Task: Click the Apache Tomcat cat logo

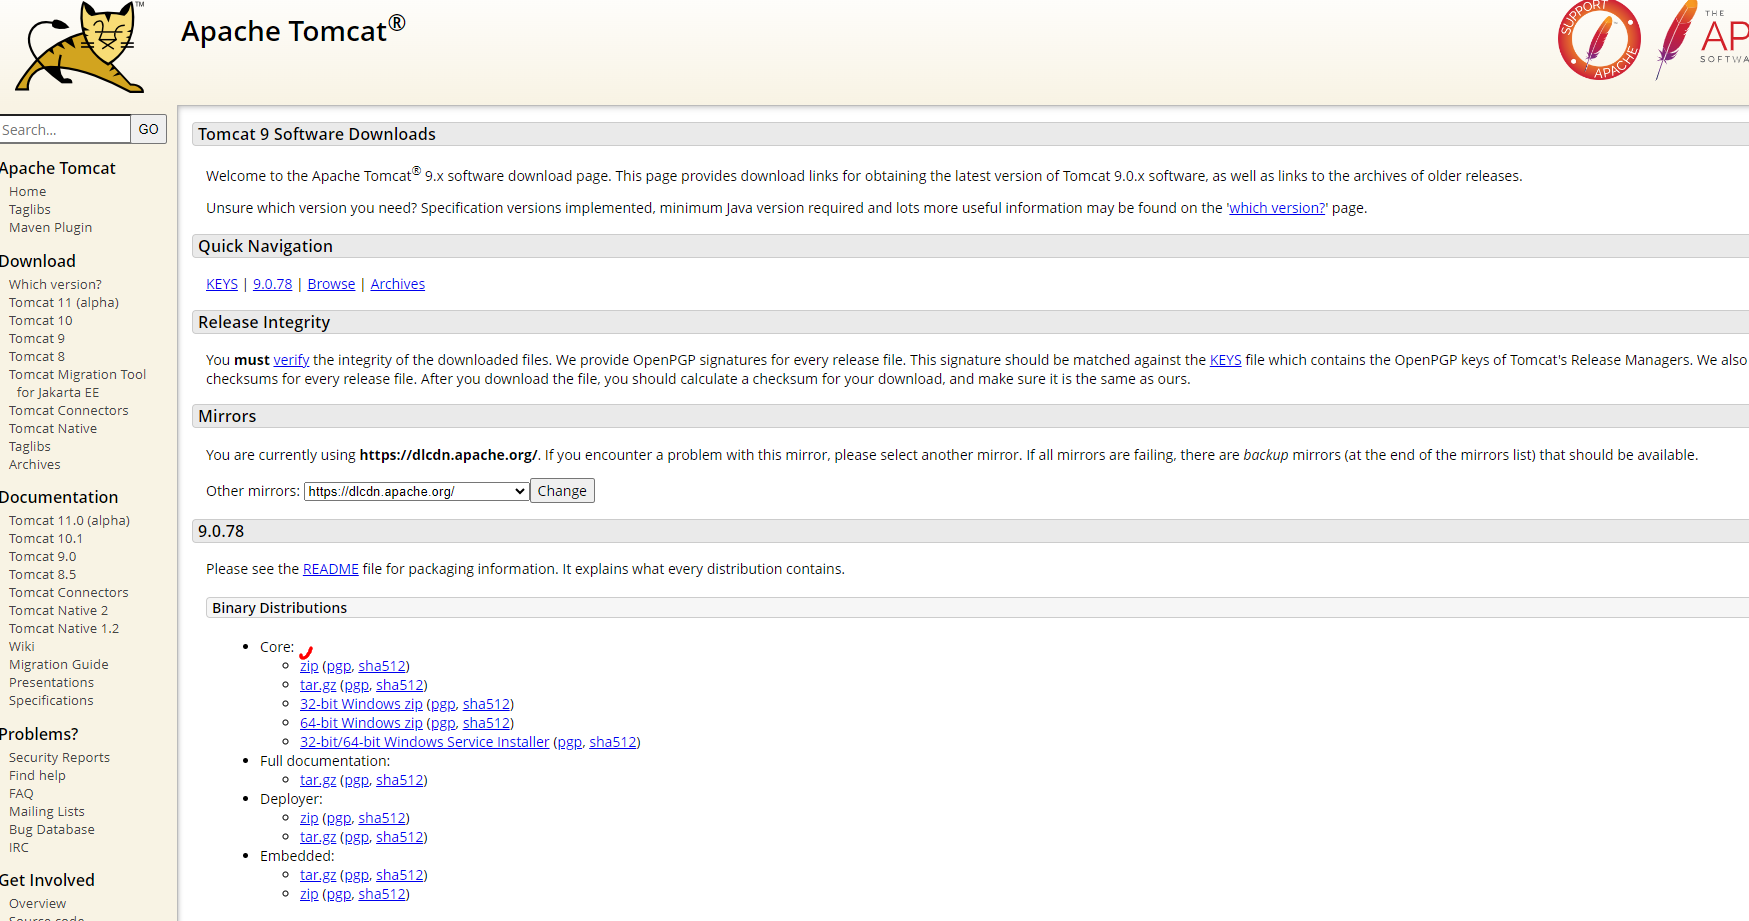Action: pos(81,46)
